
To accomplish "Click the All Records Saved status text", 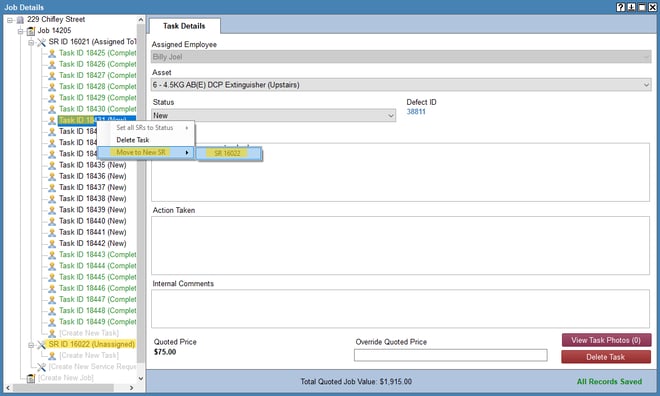I will [x=609, y=382].
